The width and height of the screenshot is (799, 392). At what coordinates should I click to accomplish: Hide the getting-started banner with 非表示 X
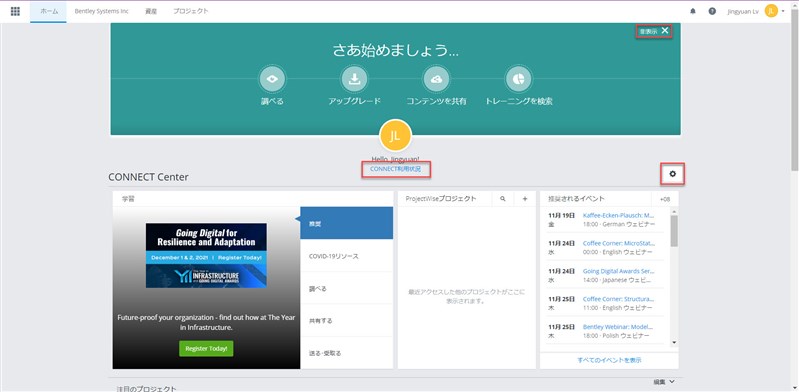pyautogui.click(x=654, y=31)
